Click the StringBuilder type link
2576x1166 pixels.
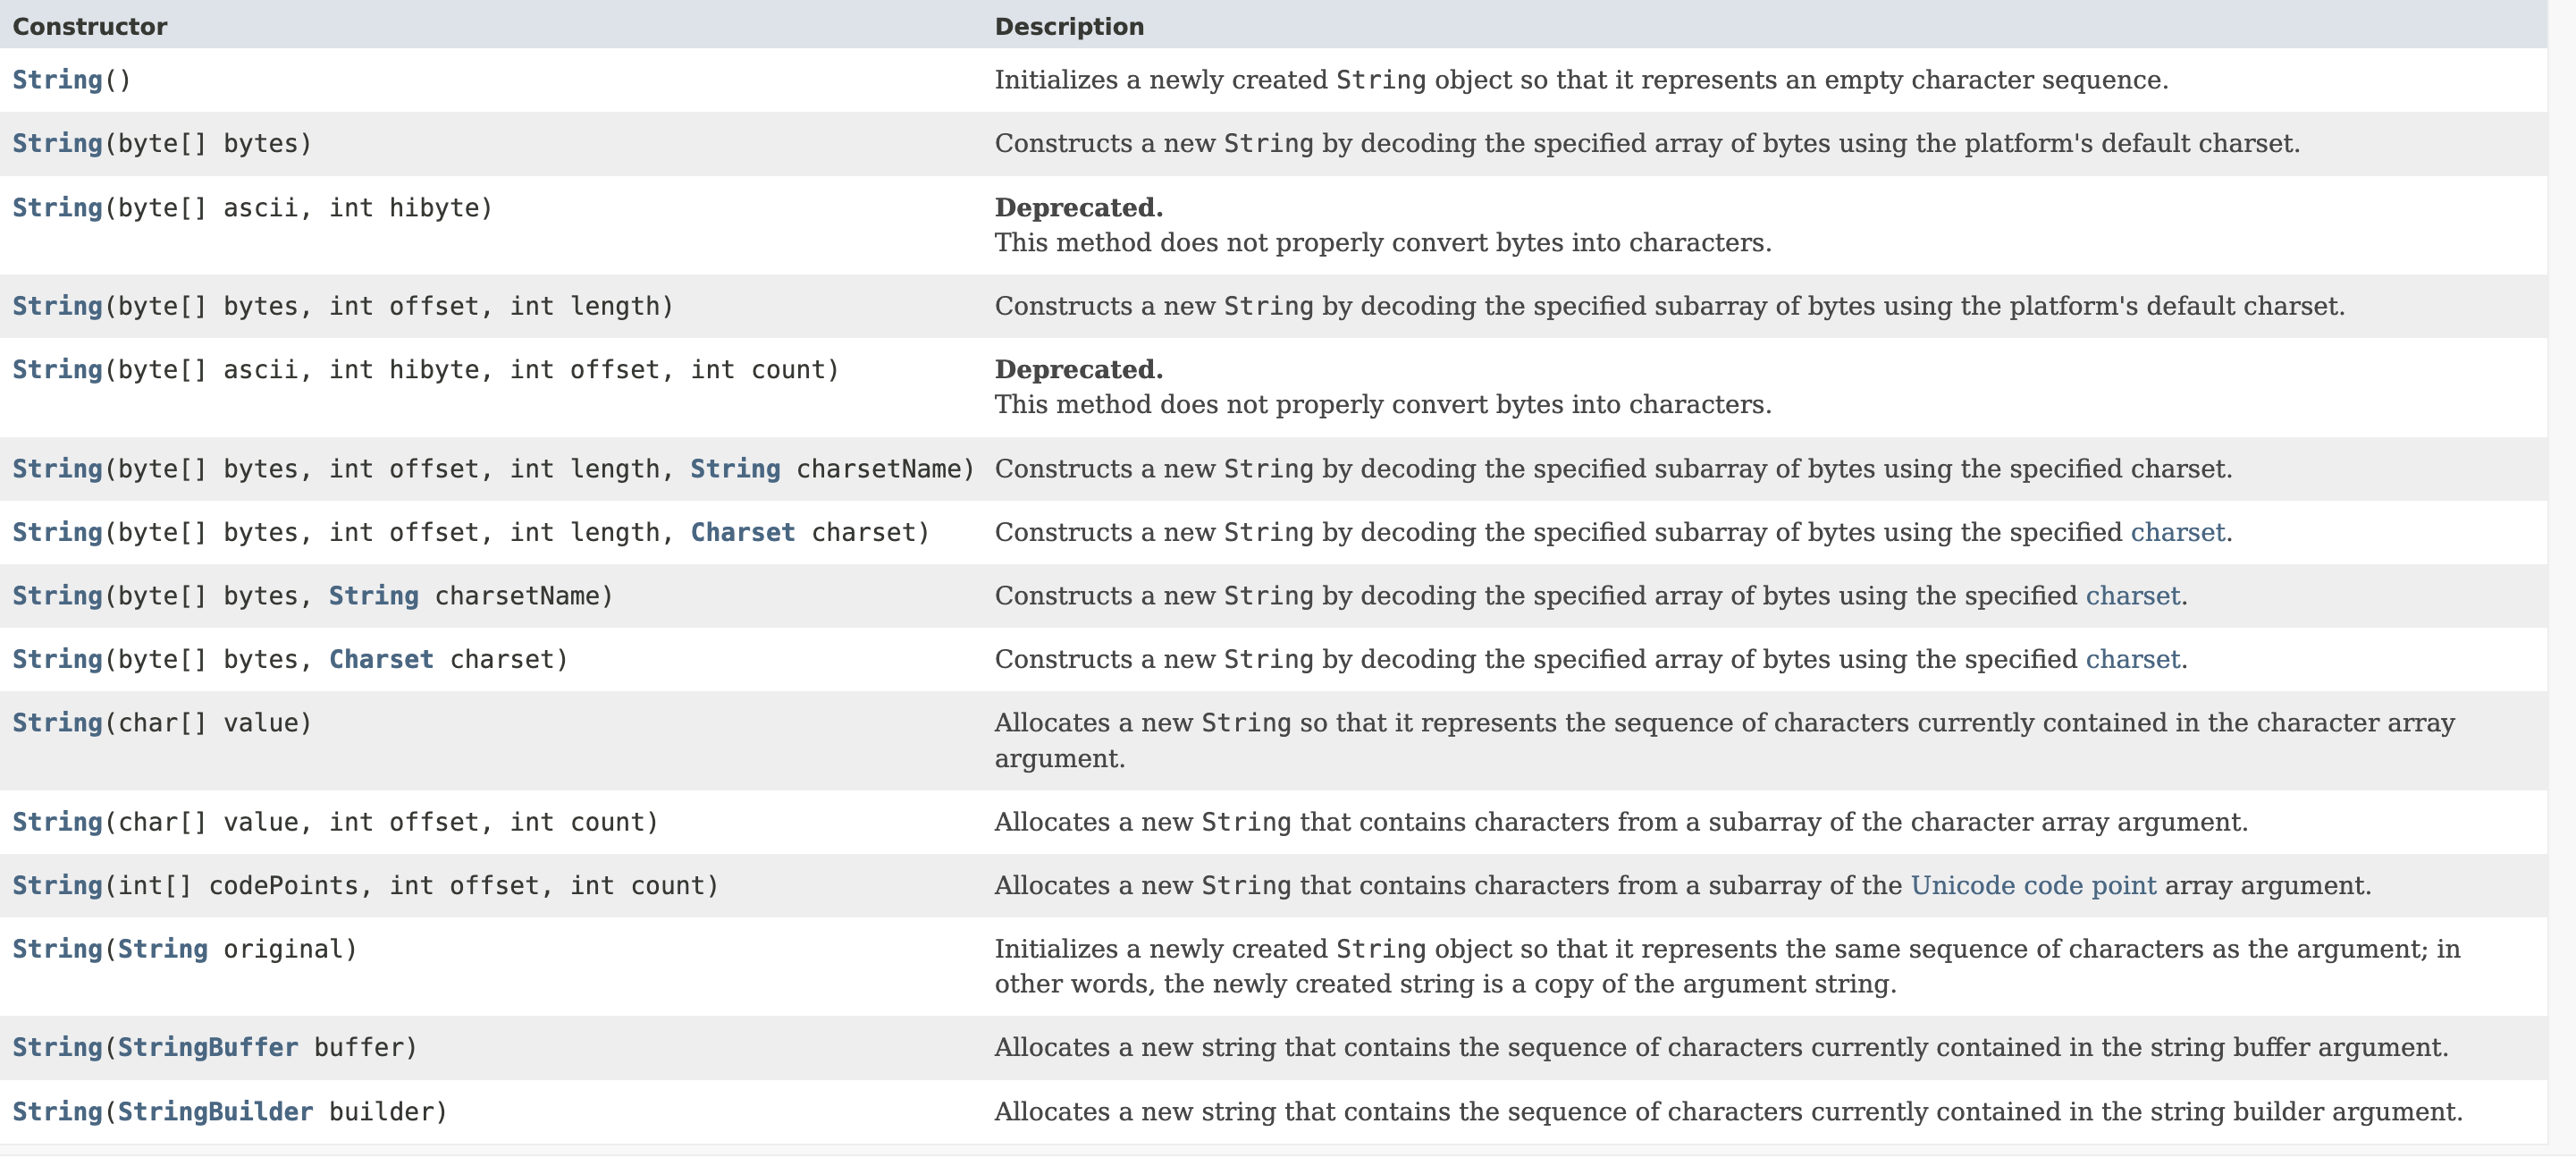[x=216, y=1112]
